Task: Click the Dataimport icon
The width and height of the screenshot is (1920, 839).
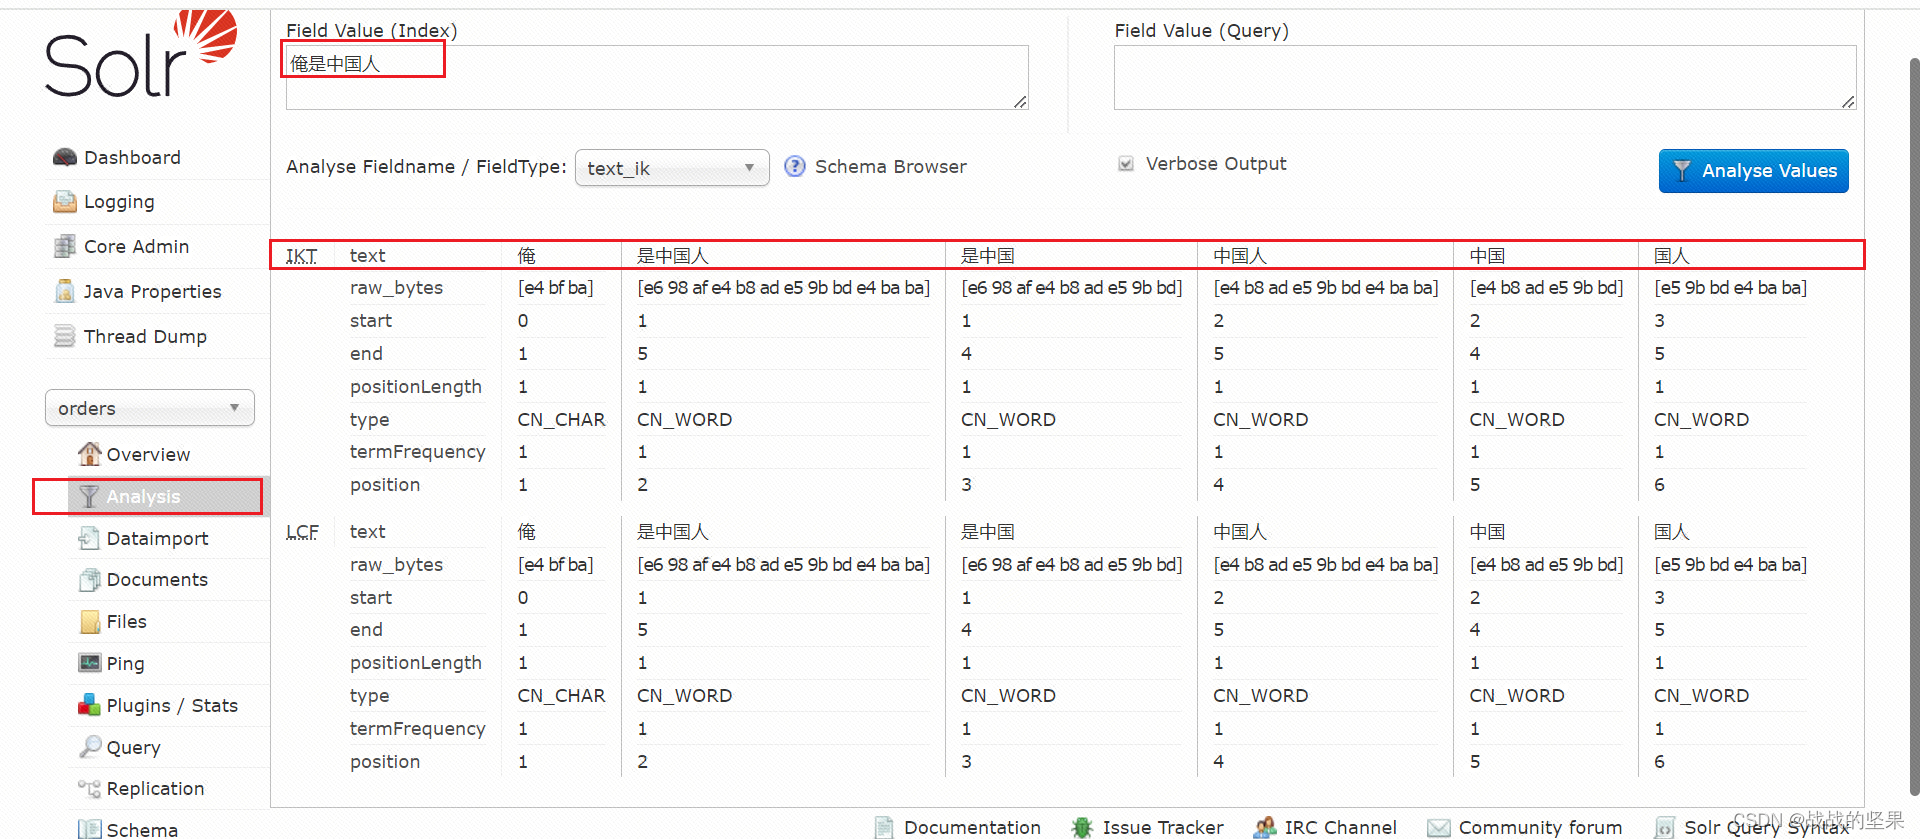Action: 89,538
